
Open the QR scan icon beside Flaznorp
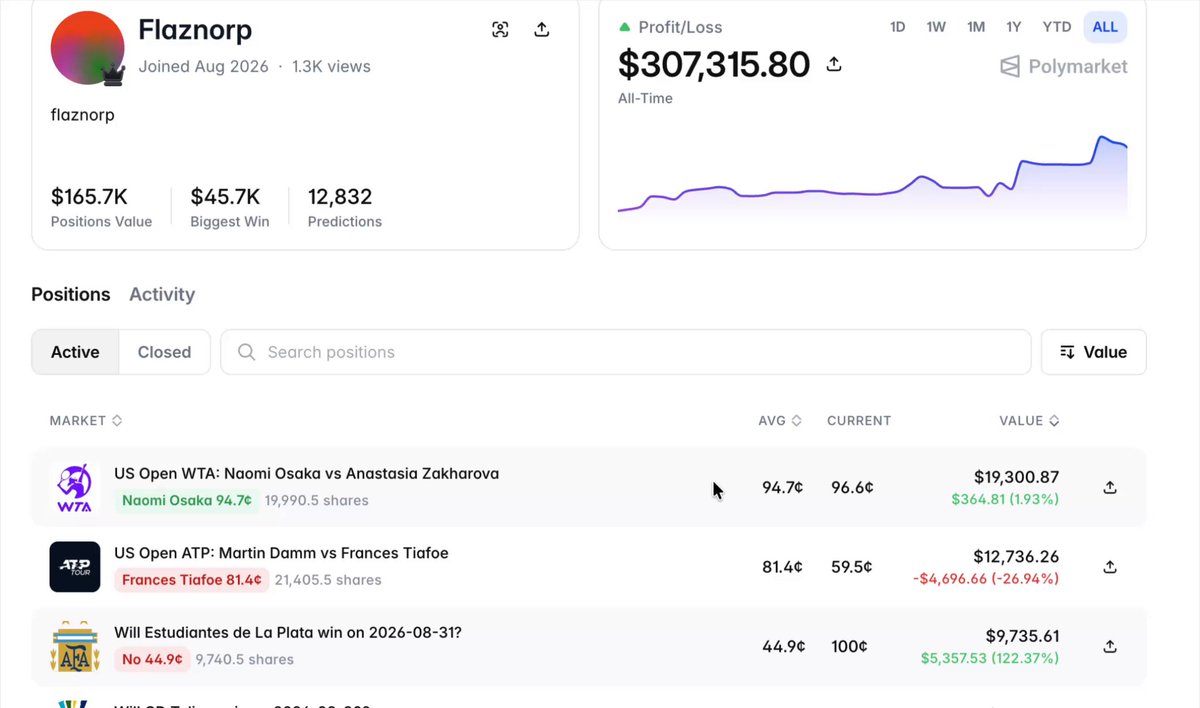(x=501, y=30)
